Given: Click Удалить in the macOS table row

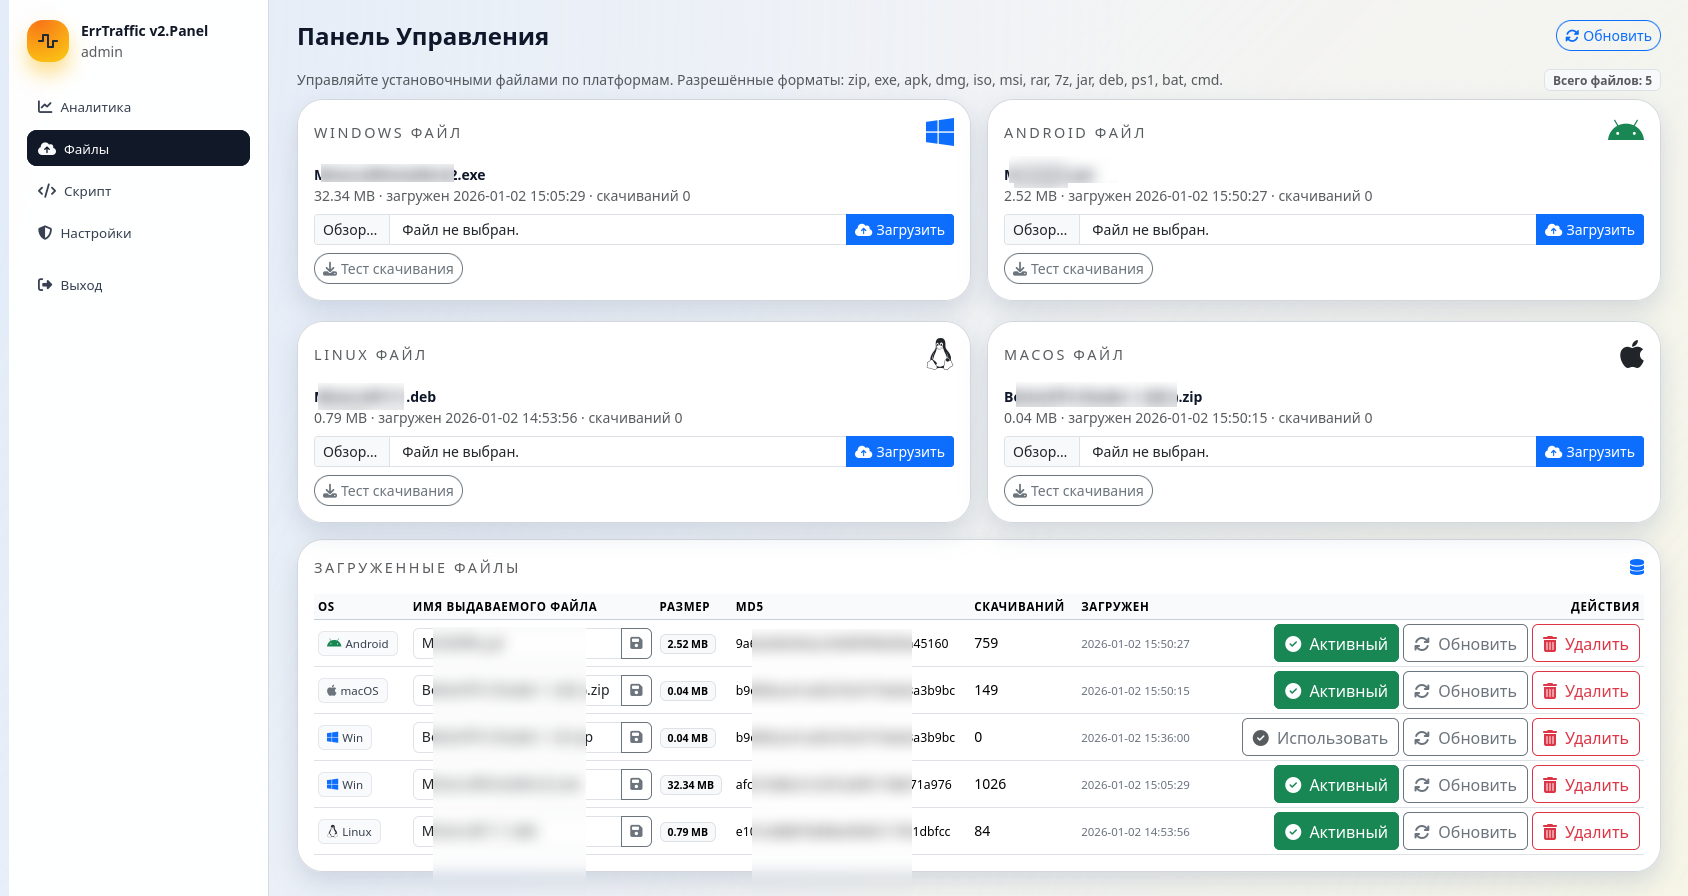Looking at the screenshot, I should [1586, 691].
